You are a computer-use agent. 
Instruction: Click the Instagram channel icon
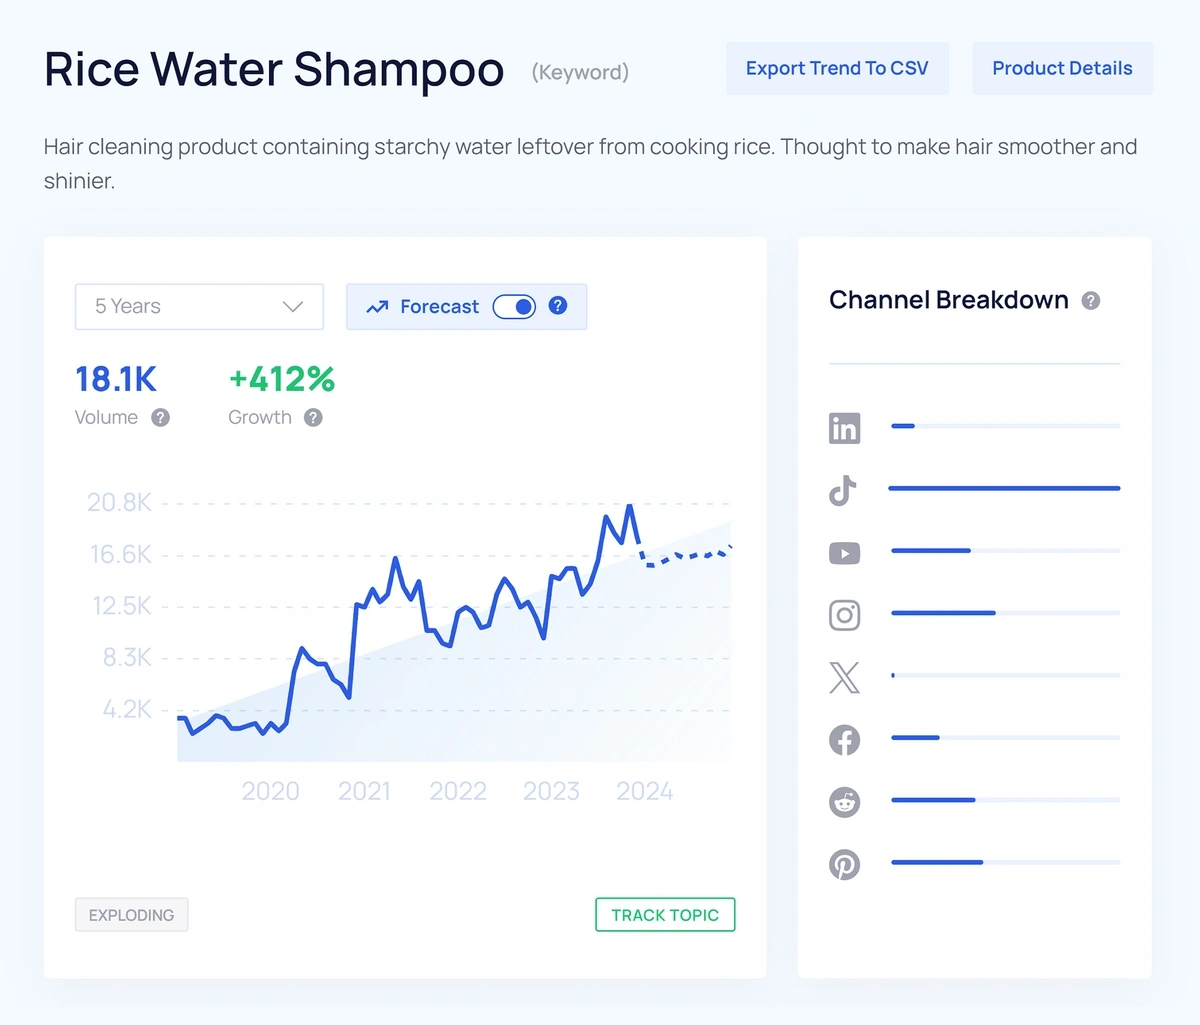coord(844,615)
